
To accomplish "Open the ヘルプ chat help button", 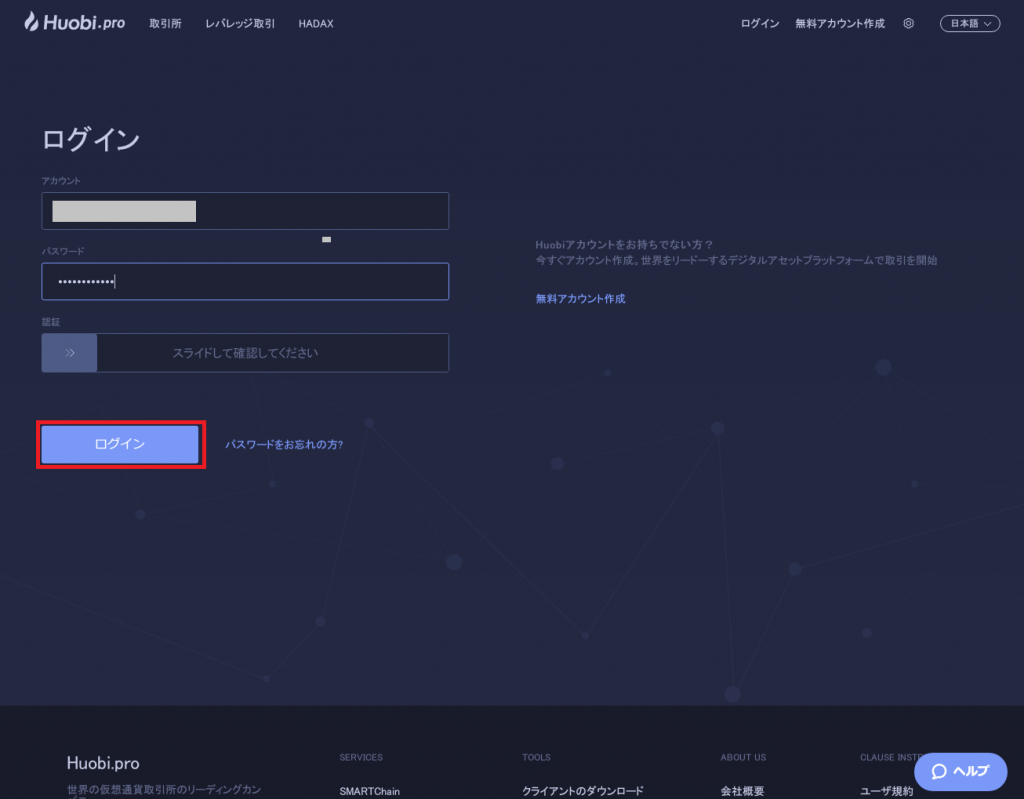I will [960, 772].
